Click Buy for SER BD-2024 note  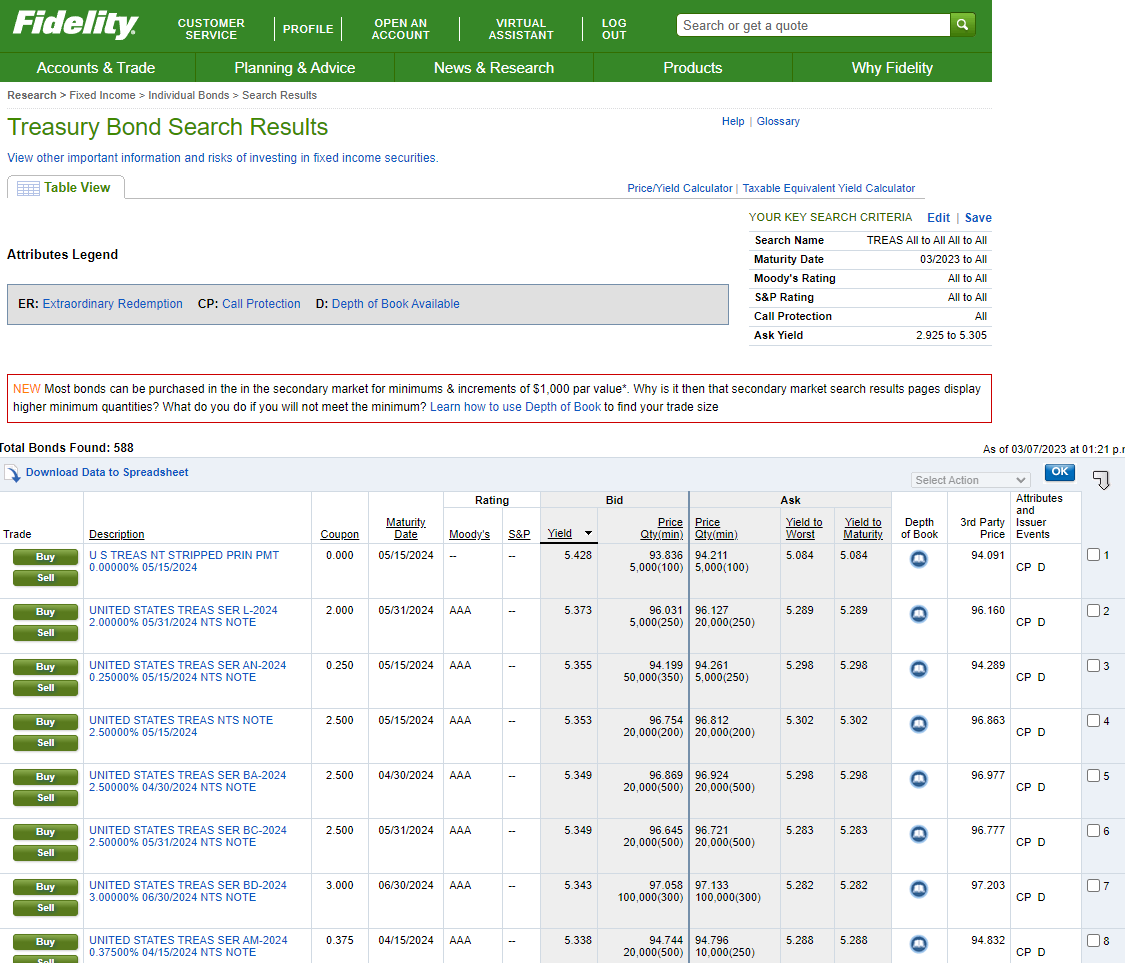45,887
